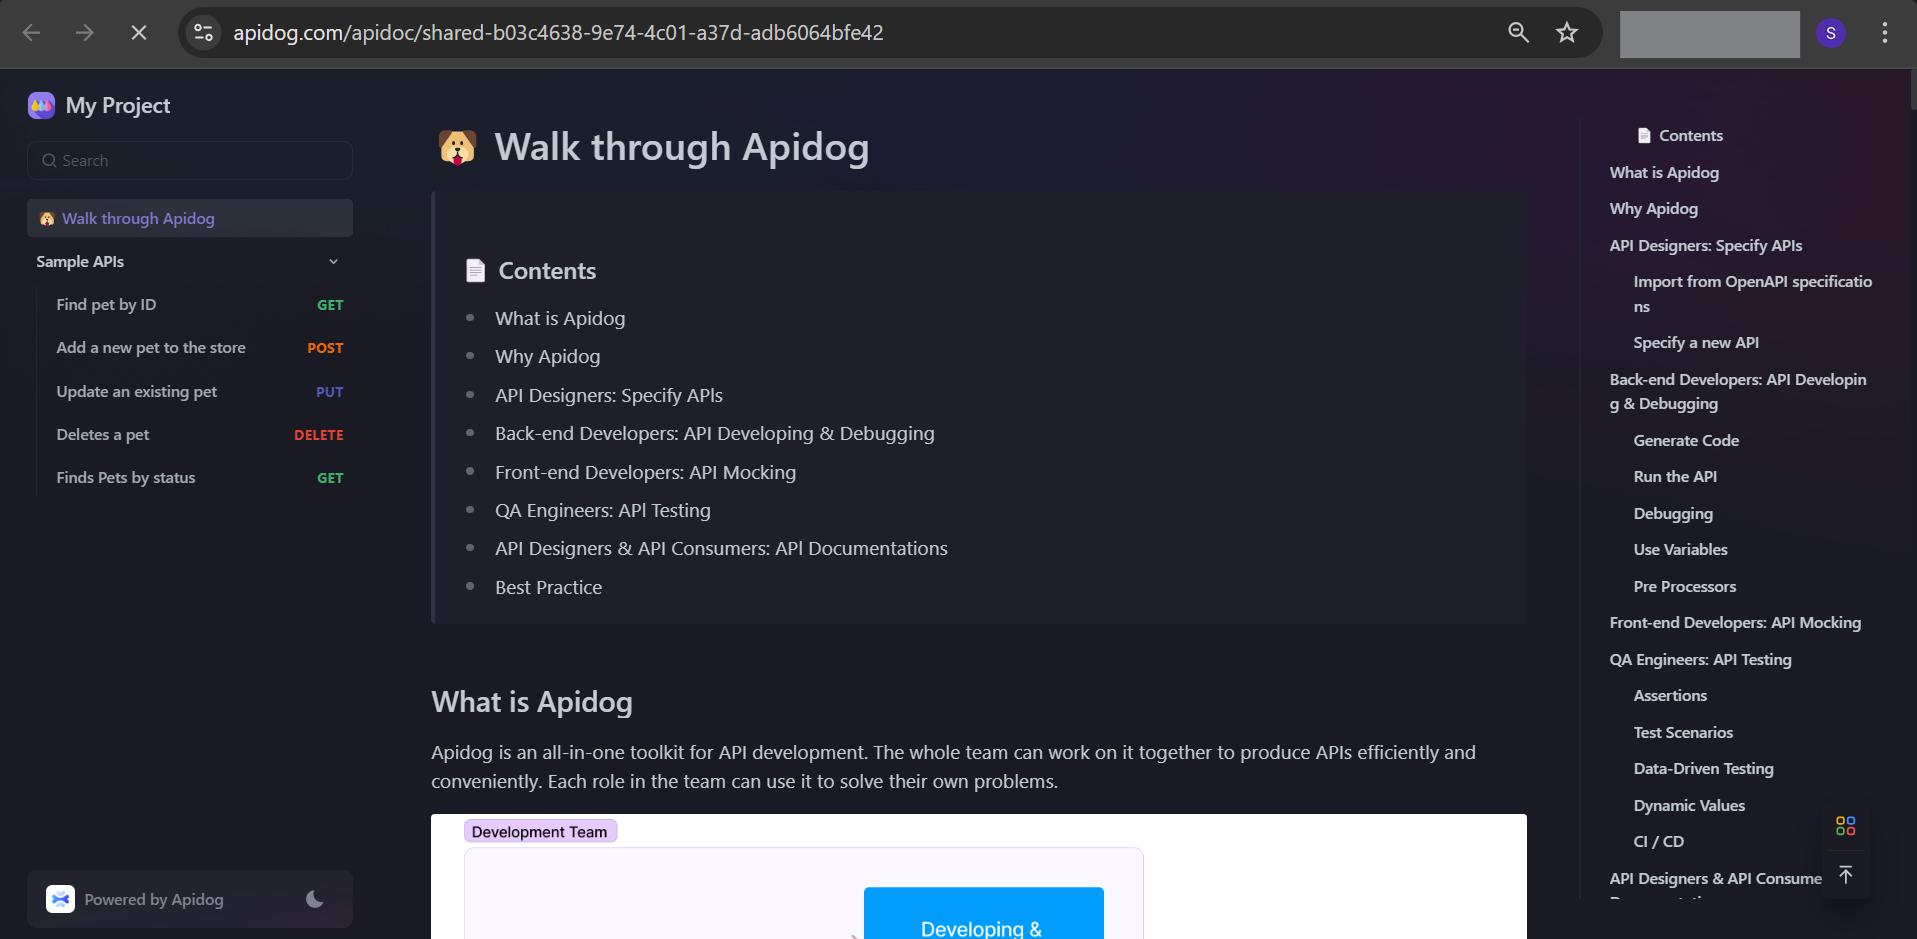Jump to Pre Processors outline item

(x=1685, y=586)
